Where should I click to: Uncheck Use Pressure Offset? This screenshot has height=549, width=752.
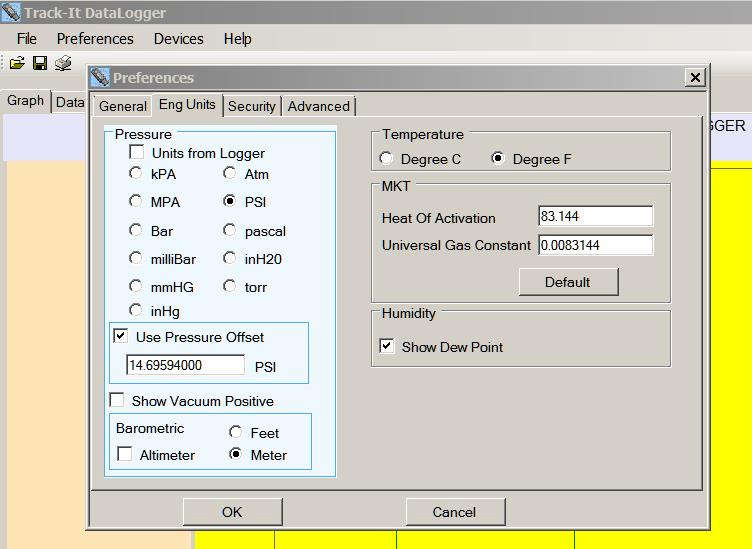120,336
